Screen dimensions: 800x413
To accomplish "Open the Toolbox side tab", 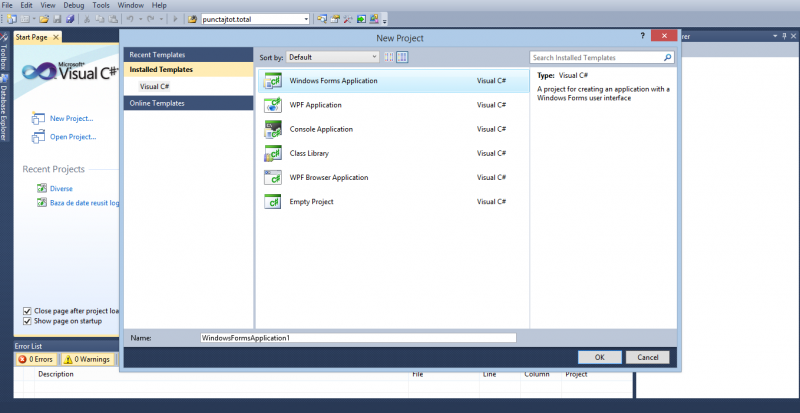I will click(x=4, y=52).
